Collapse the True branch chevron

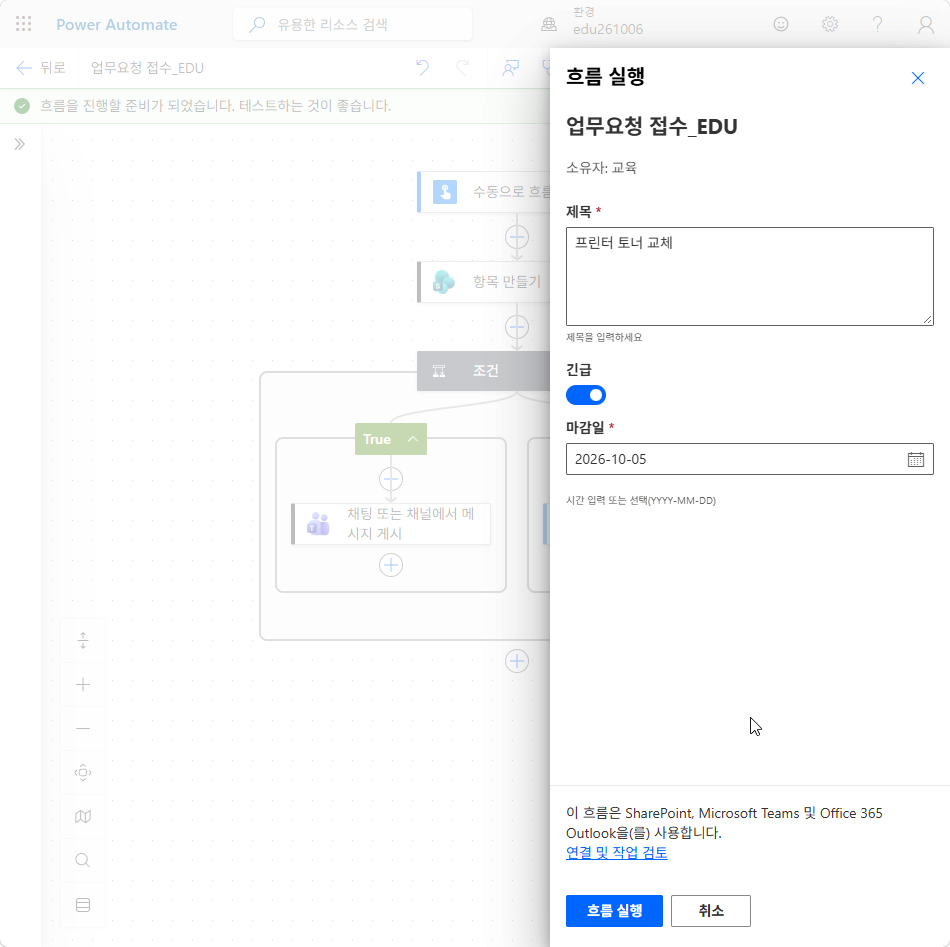click(413, 439)
